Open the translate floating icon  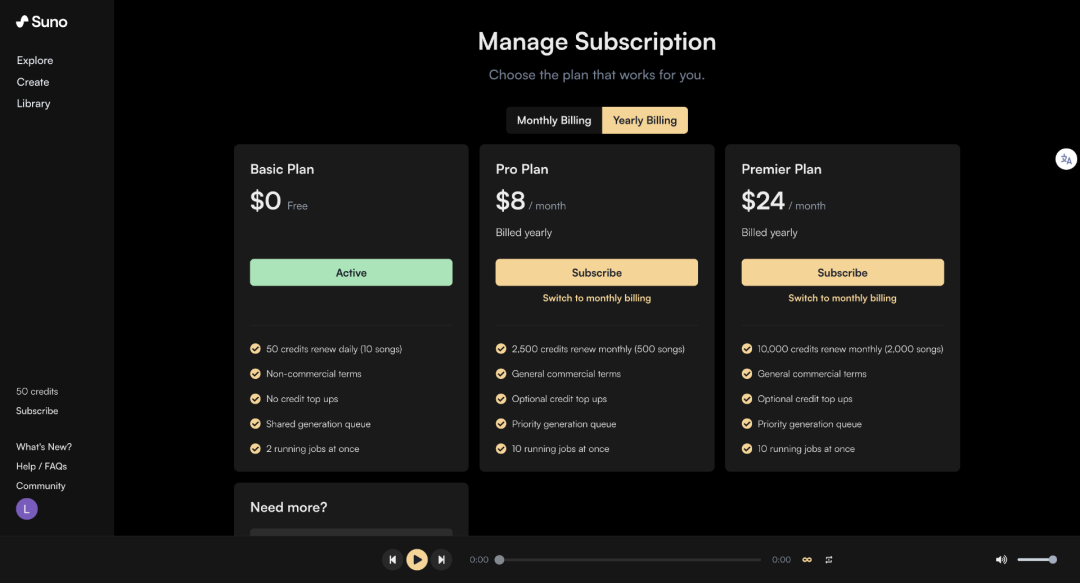1066,159
